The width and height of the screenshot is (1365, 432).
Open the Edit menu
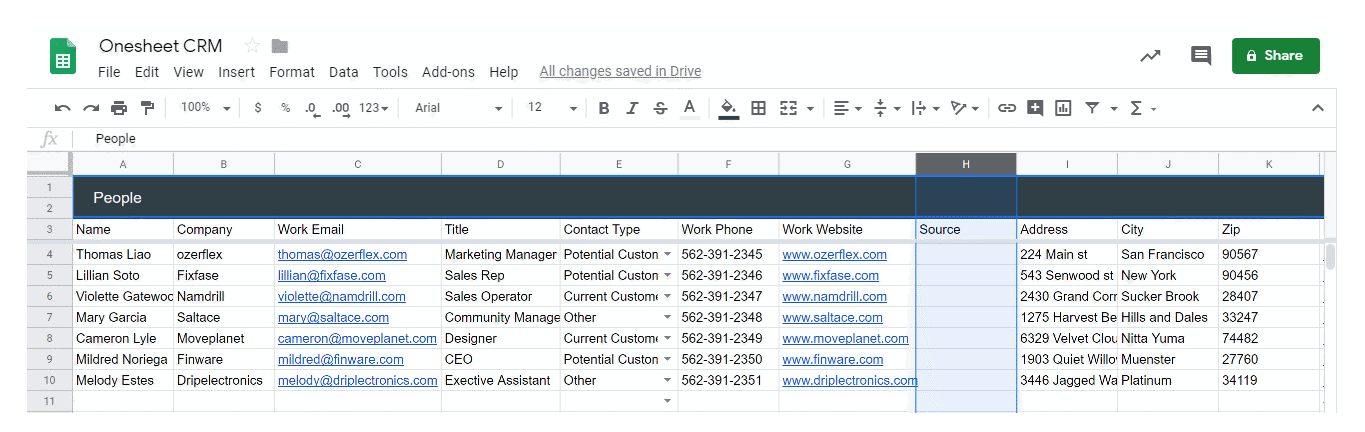pos(147,72)
